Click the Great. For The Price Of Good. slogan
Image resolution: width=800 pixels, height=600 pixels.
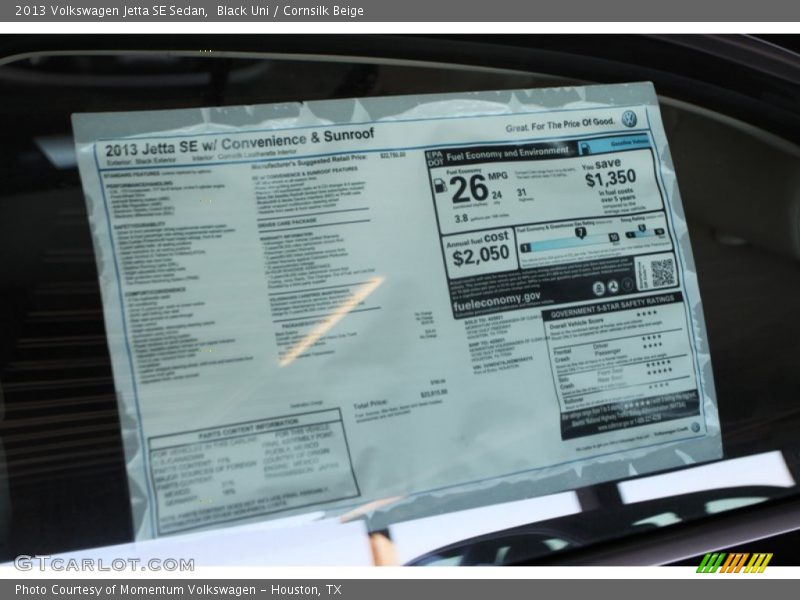point(560,125)
